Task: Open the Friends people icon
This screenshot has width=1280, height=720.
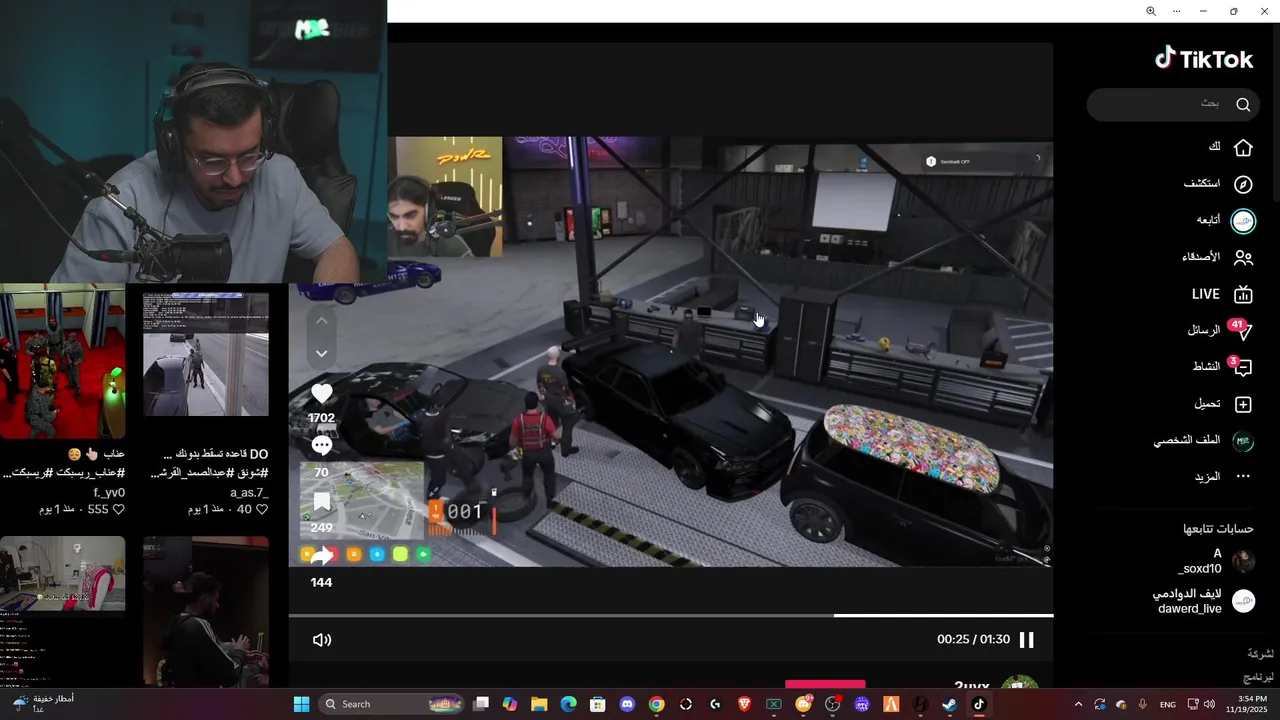Action: click(1243, 257)
